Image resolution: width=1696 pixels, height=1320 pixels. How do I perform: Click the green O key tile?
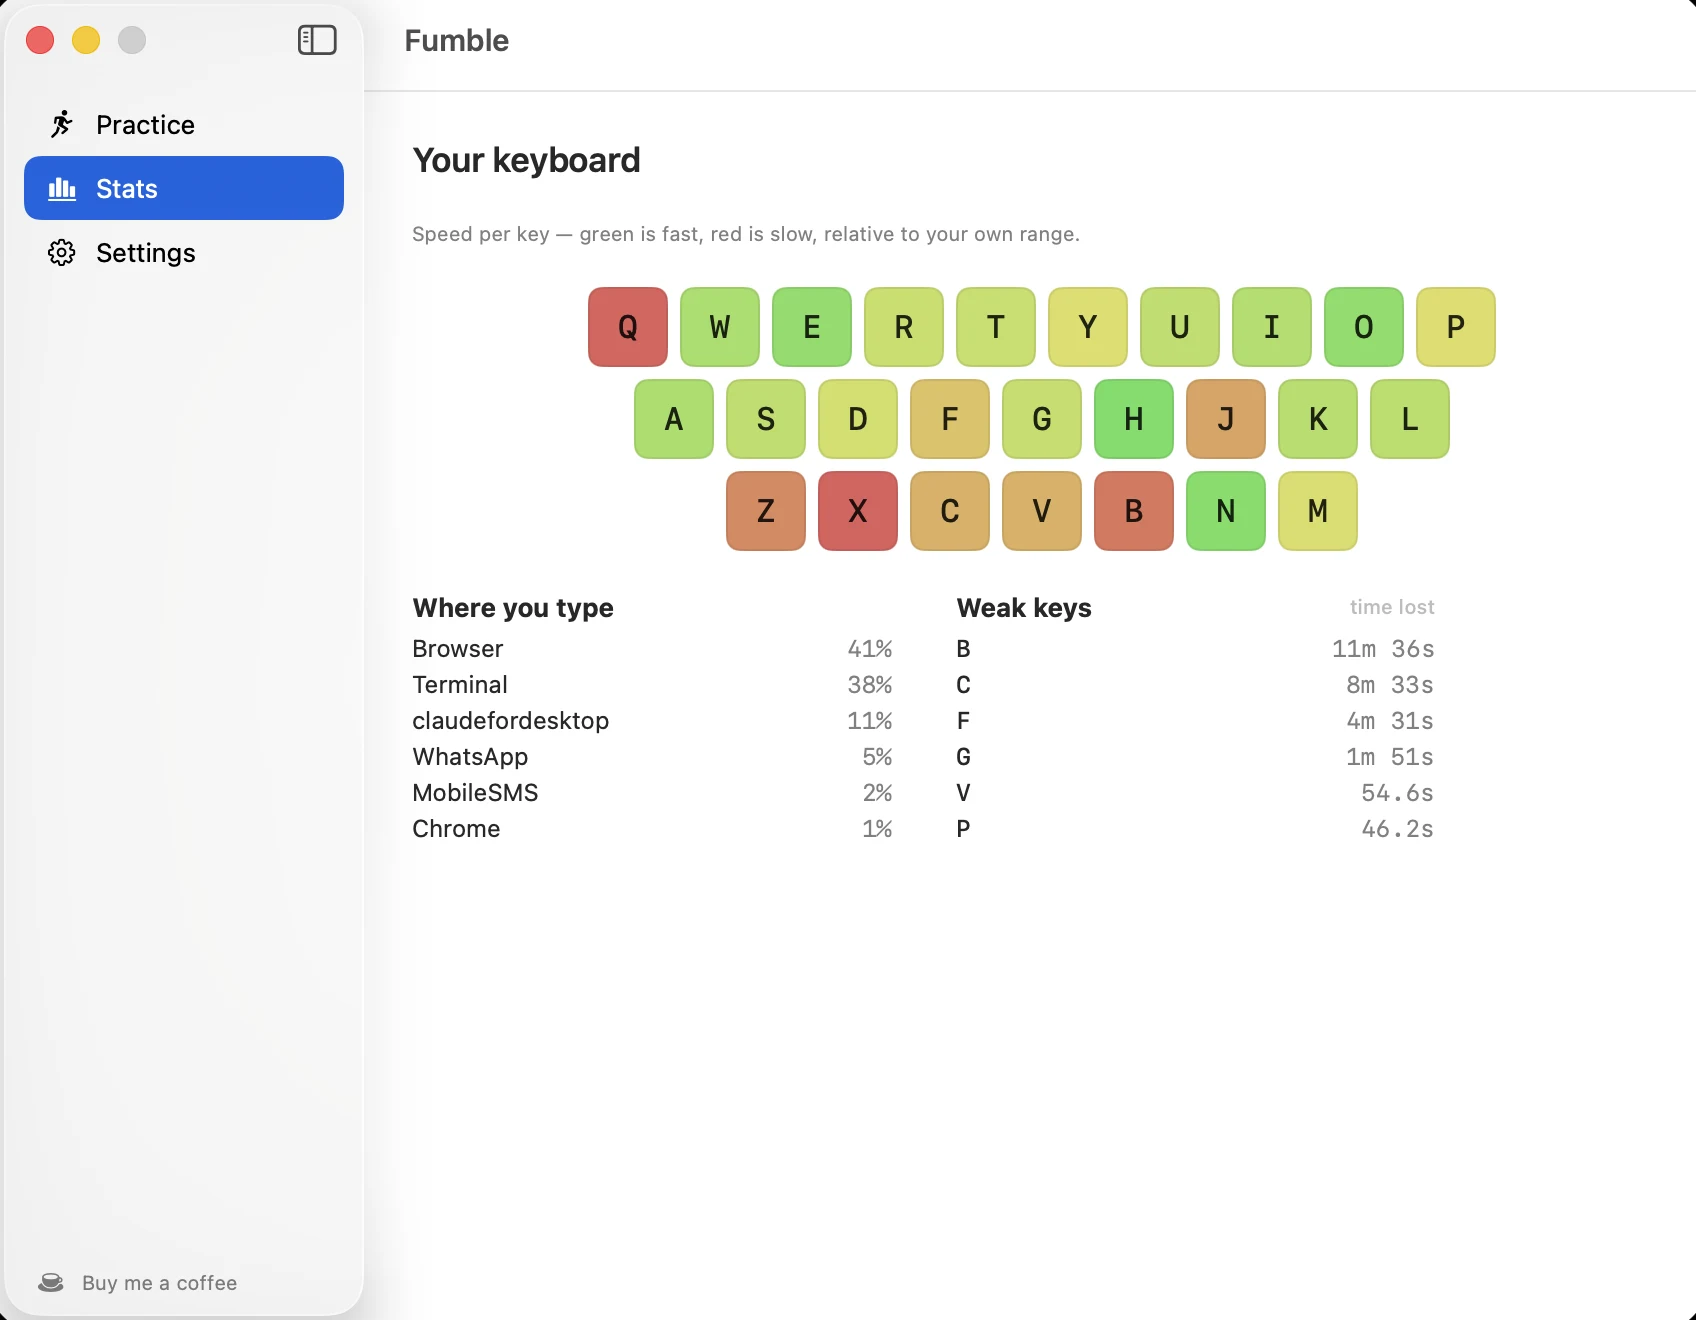(x=1364, y=327)
